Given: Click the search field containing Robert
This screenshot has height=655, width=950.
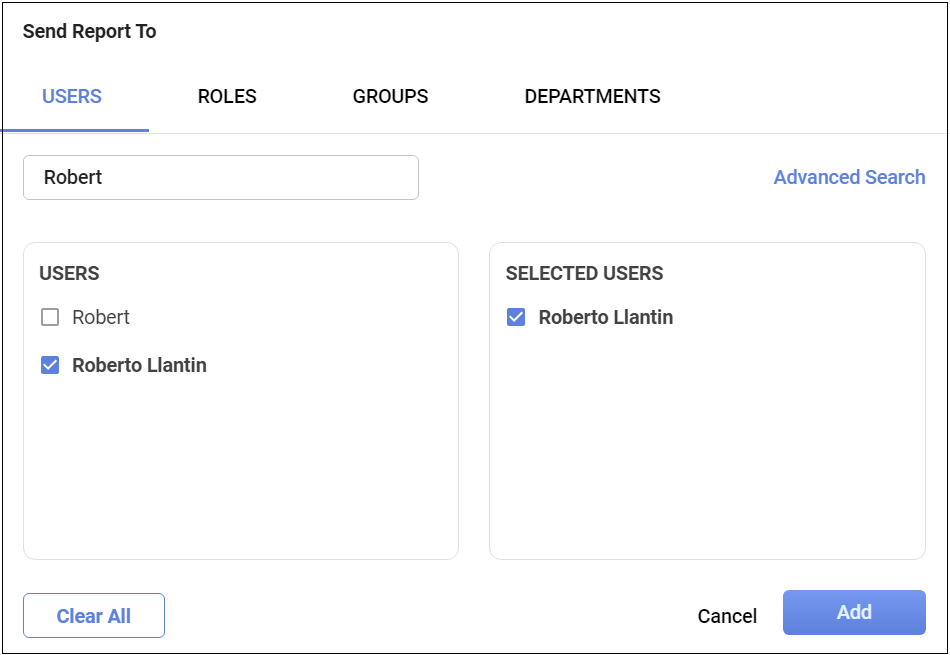Looking at the screenshot, I should click(x=220, y=177).
